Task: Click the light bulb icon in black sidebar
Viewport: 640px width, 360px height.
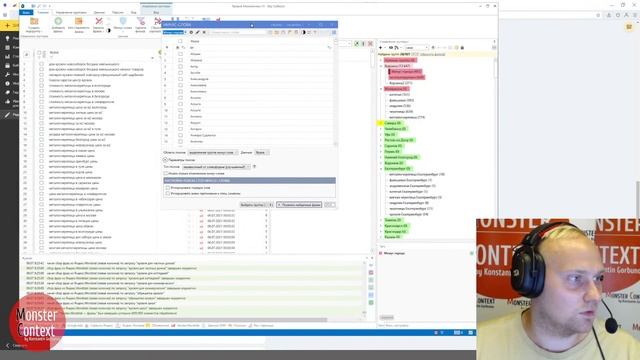Action: pos(7,38)
